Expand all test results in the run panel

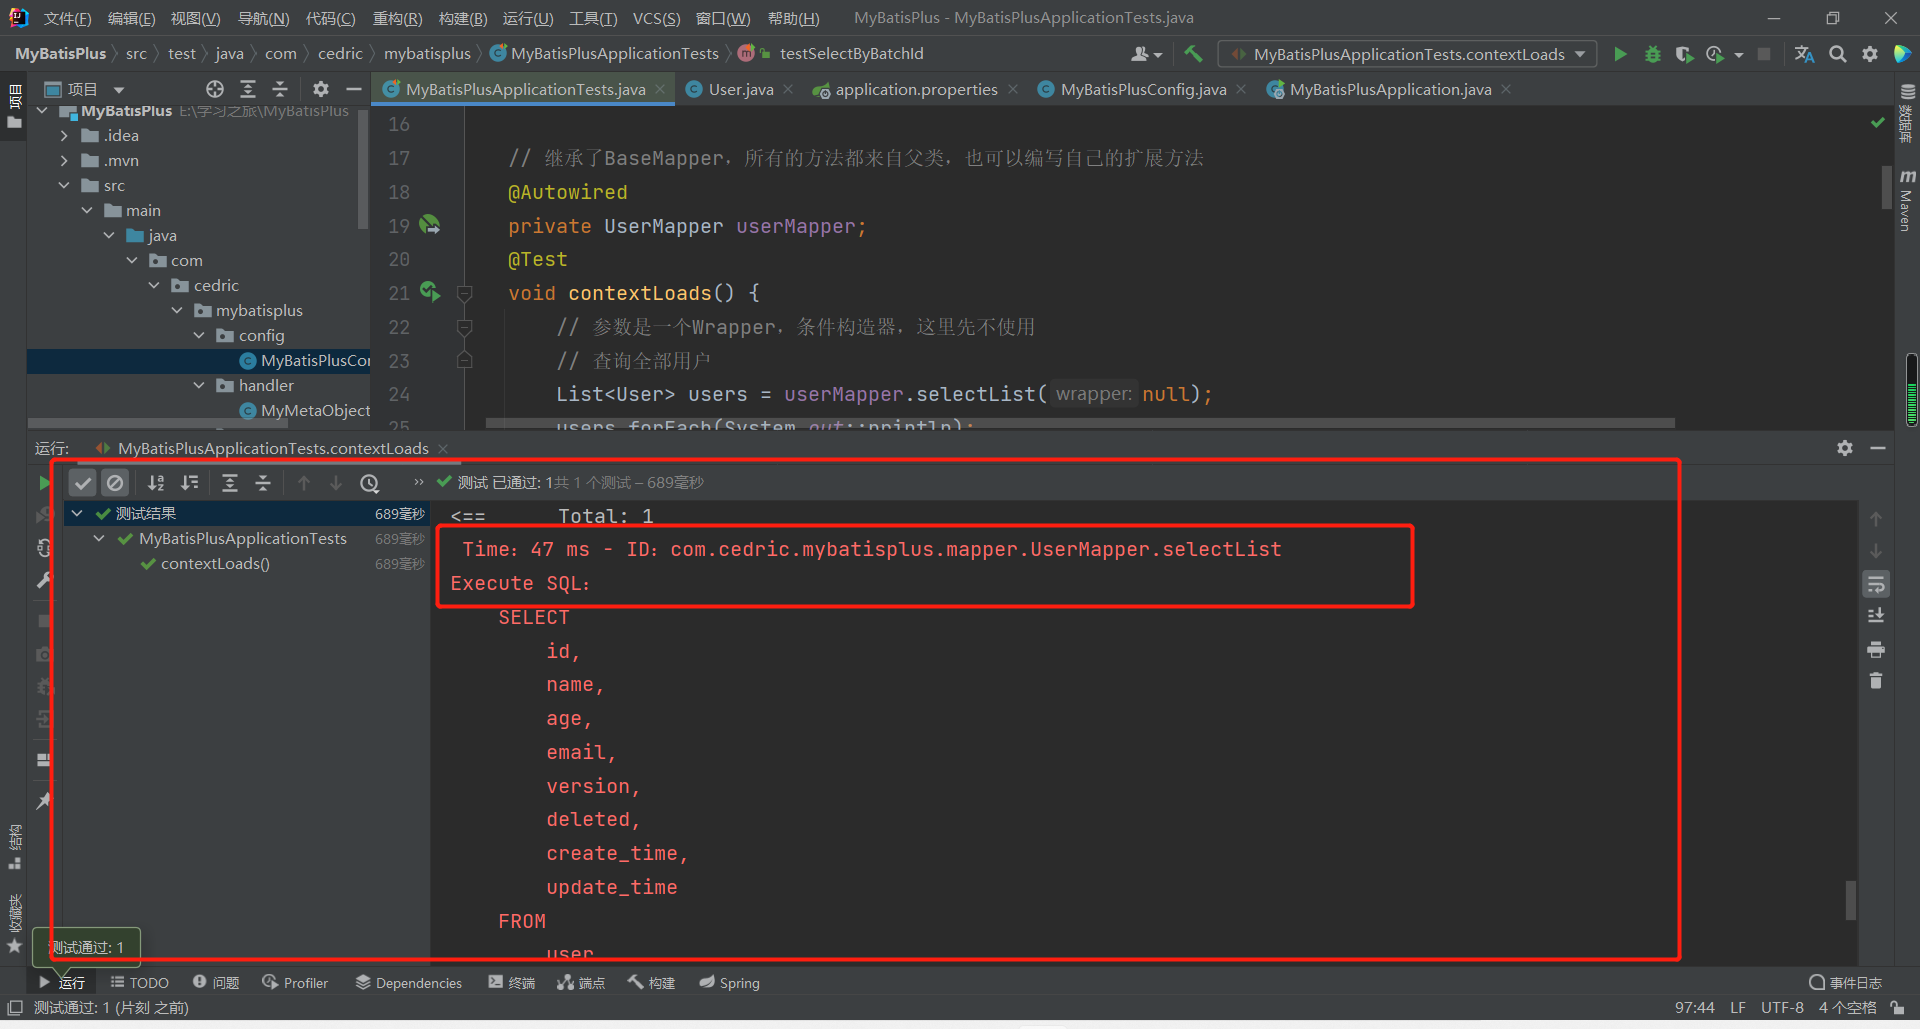230,483
